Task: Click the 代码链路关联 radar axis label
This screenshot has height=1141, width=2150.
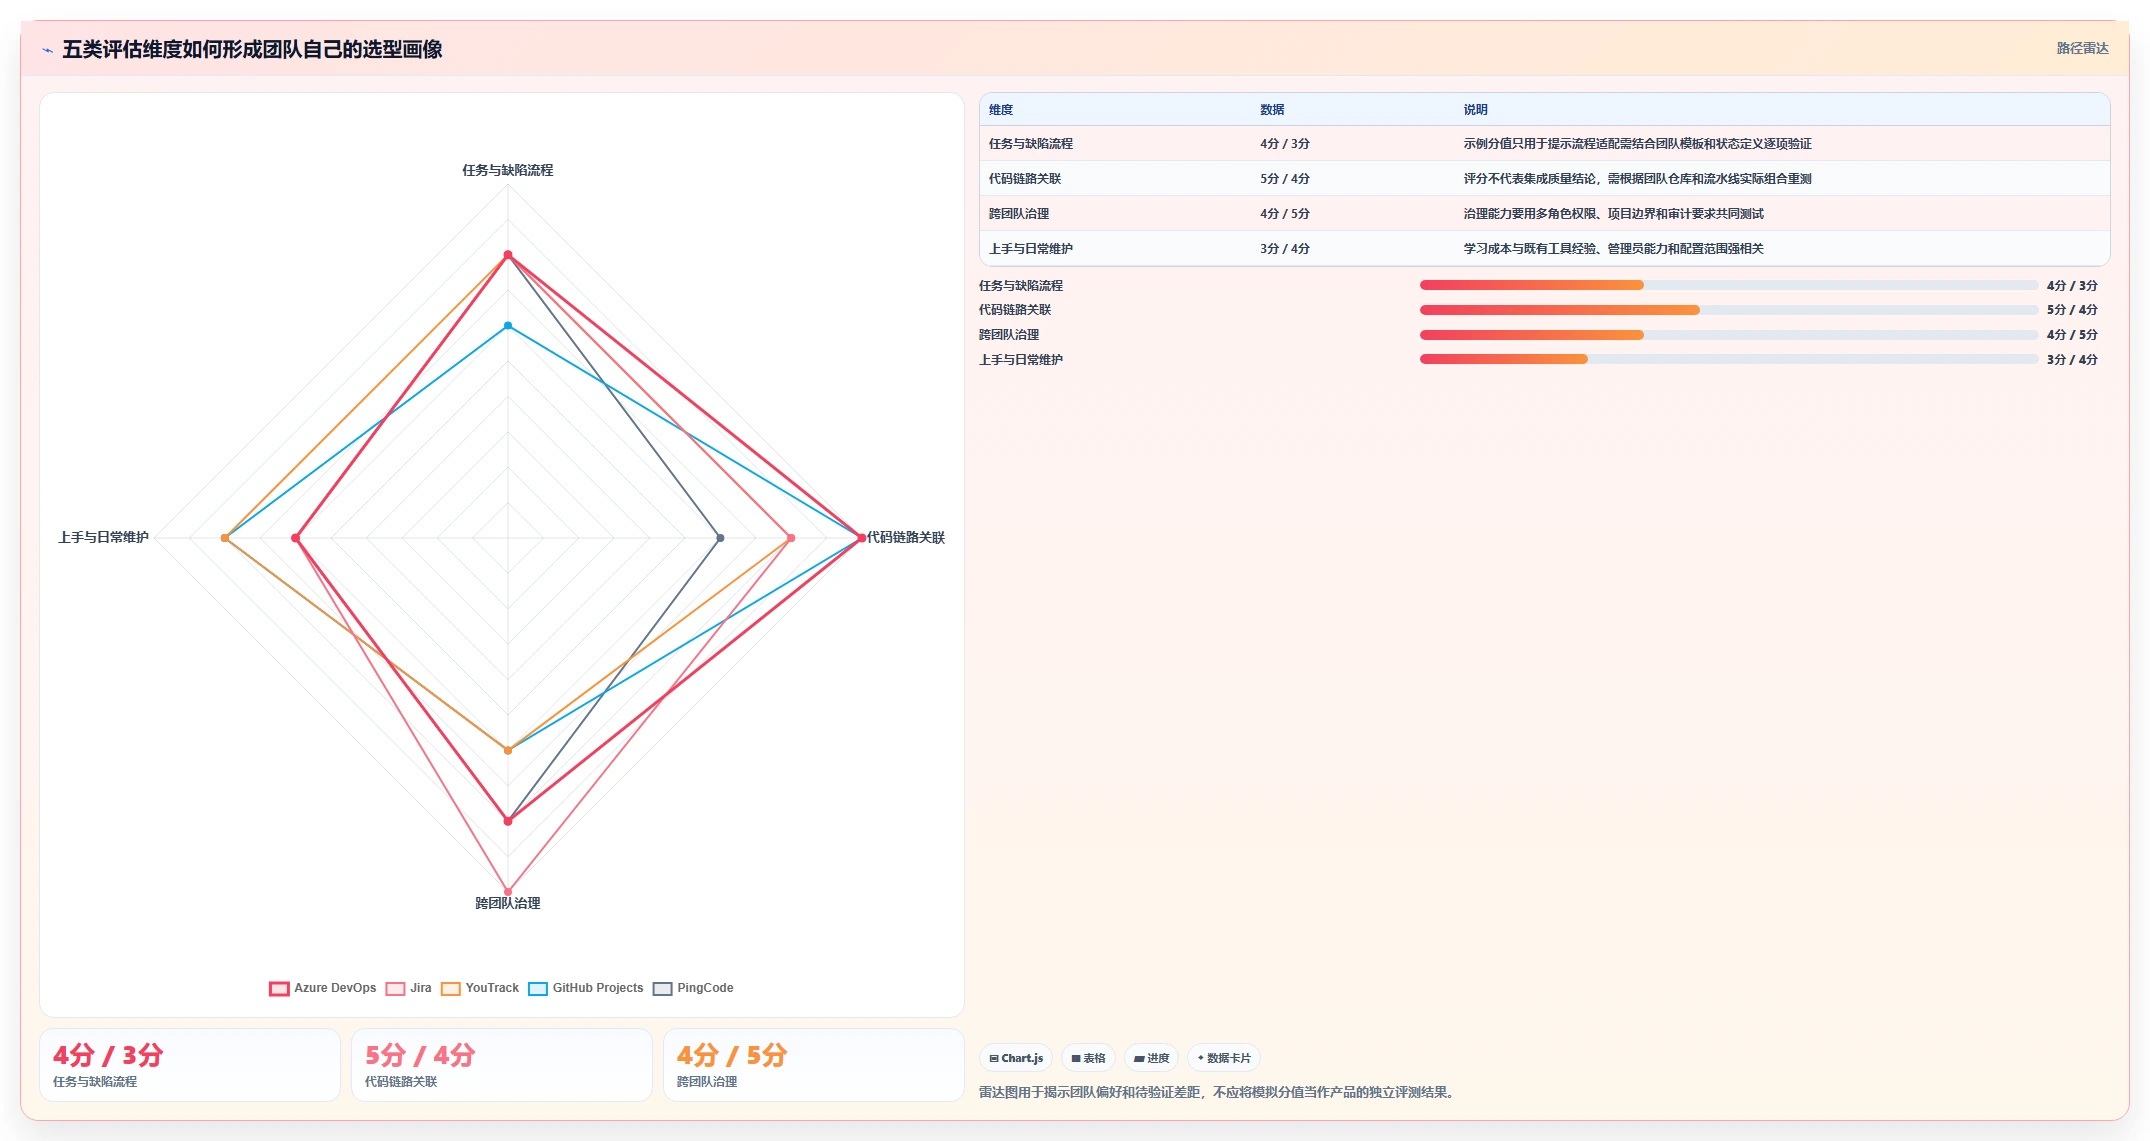Action: [x=905, y=537]
